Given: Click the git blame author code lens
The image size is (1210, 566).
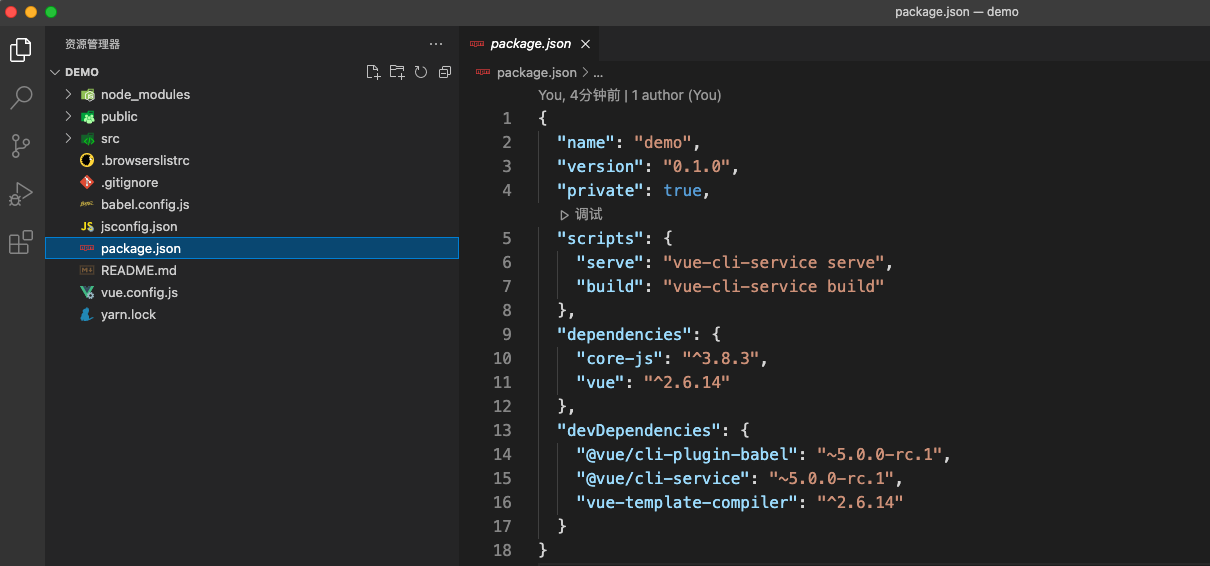Looking at the screenshot, I should point(629,95).
